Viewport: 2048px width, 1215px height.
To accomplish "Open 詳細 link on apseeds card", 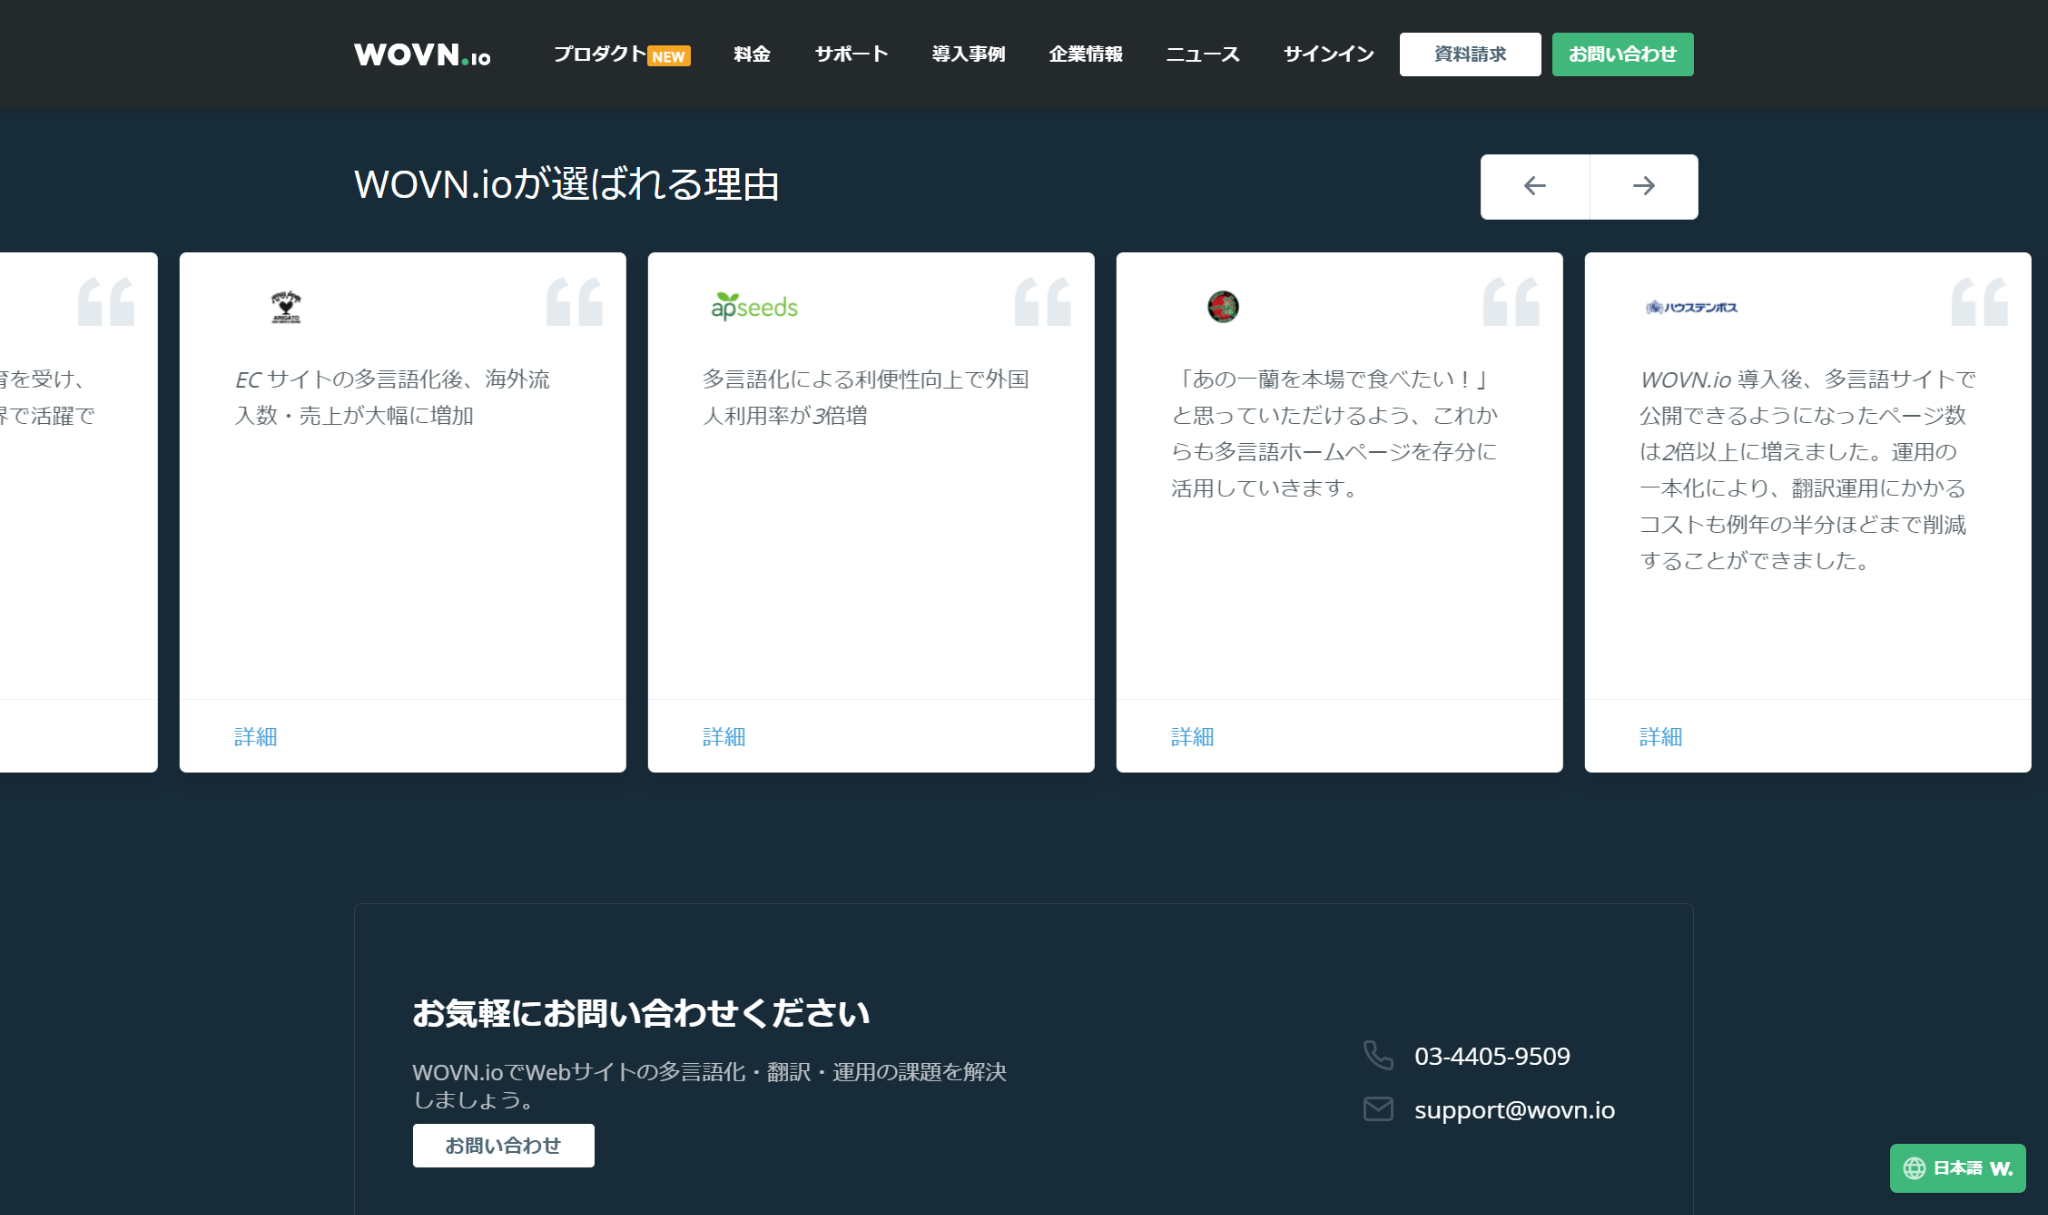I will [724, 737].
